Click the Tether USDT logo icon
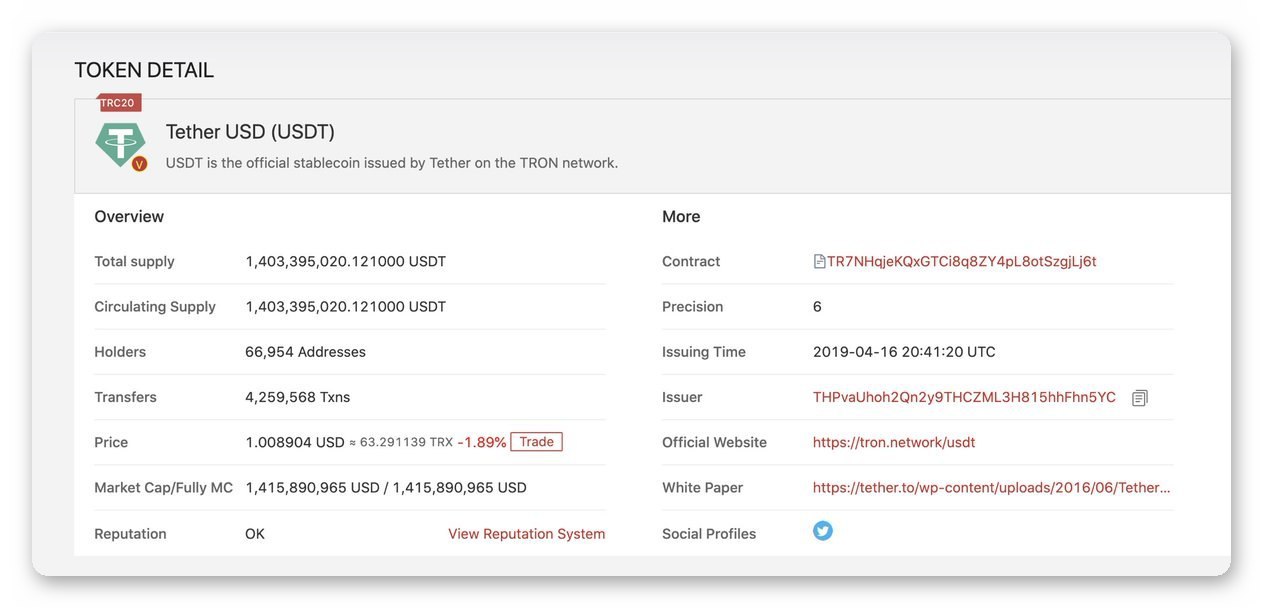Viewport: 1263px width, 608px height. (x=120, y=144)
